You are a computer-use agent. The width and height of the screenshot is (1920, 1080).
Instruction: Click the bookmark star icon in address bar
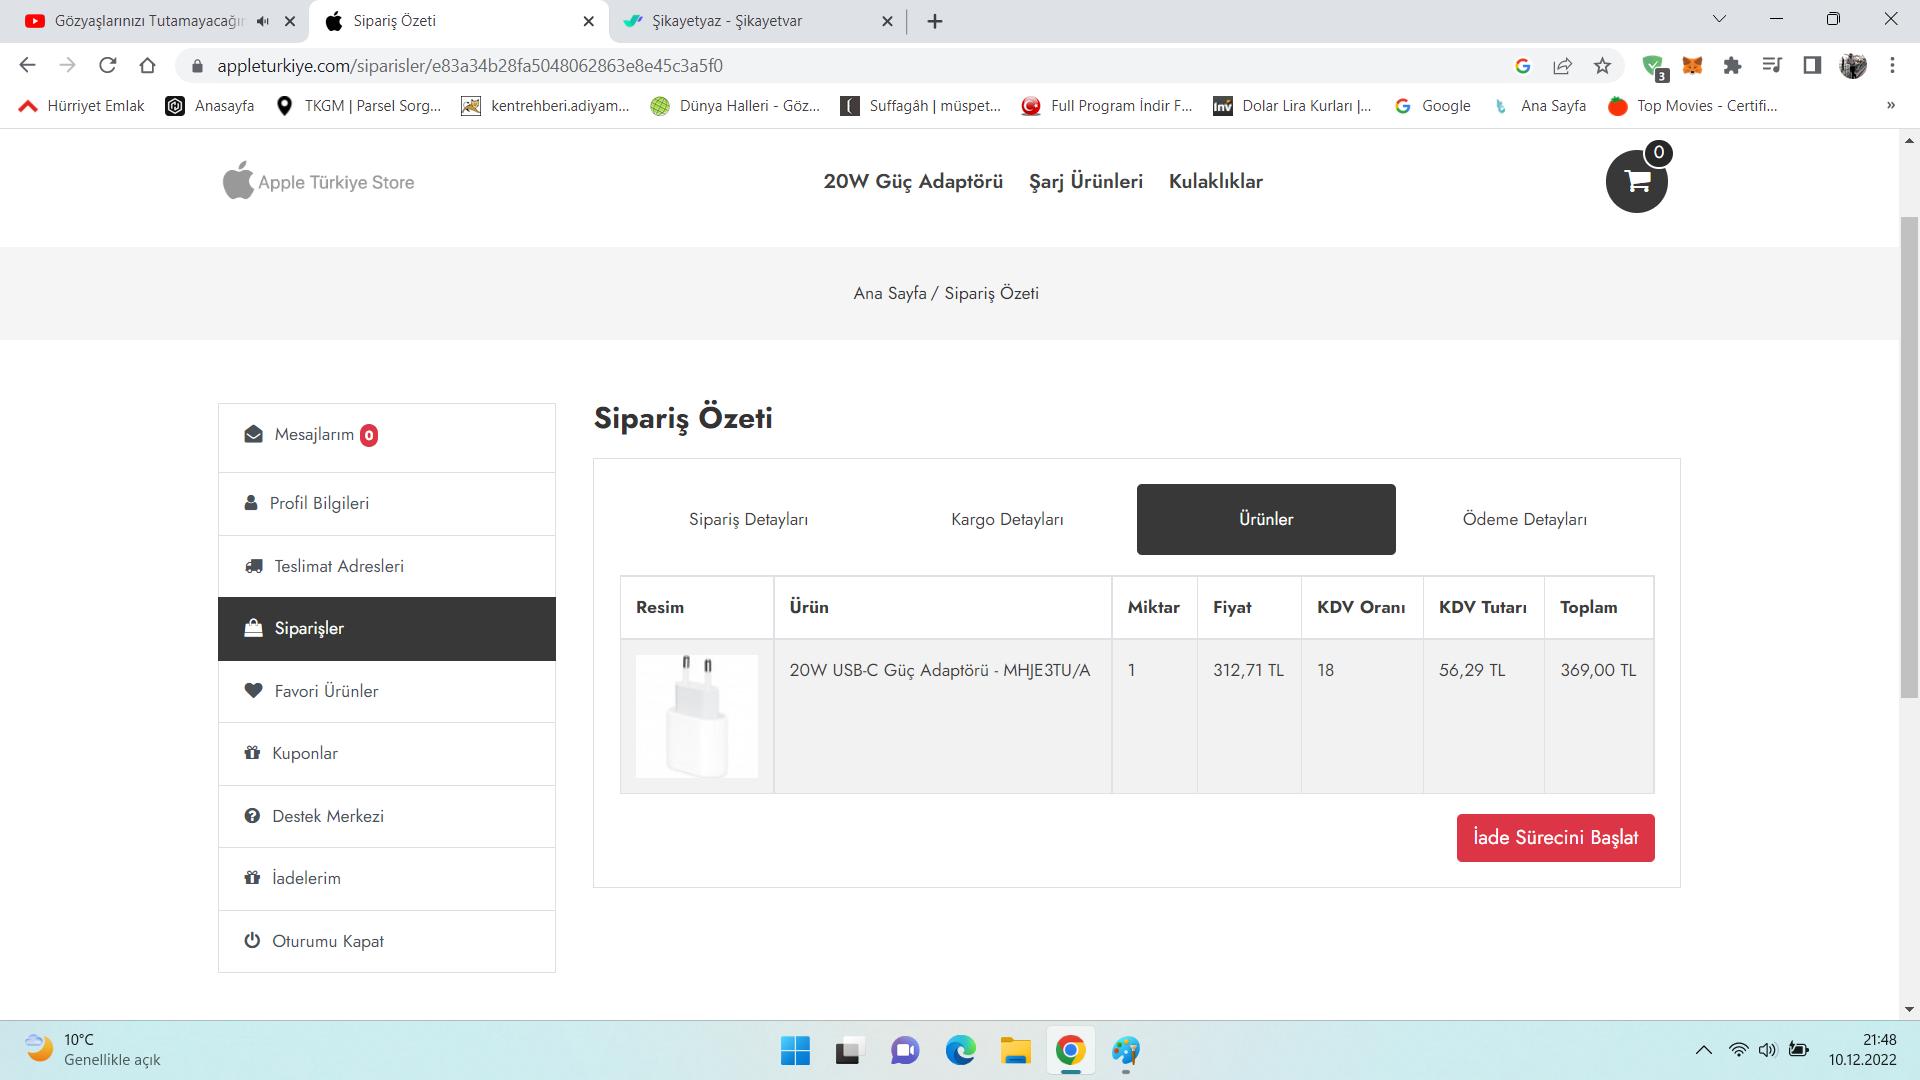[x=1602, y=66]
